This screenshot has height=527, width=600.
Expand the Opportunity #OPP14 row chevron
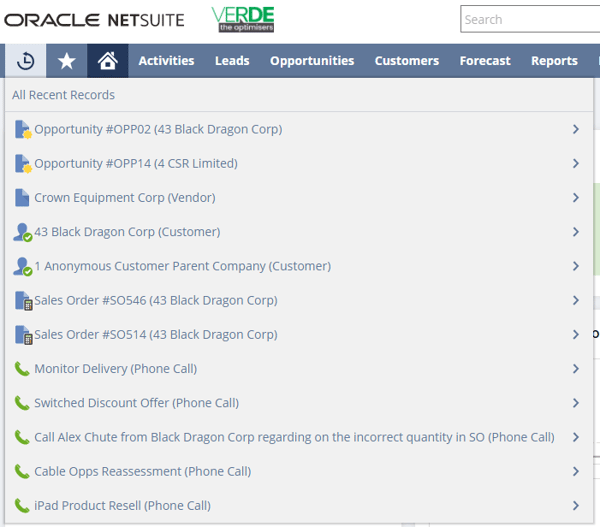click(576, 163)
